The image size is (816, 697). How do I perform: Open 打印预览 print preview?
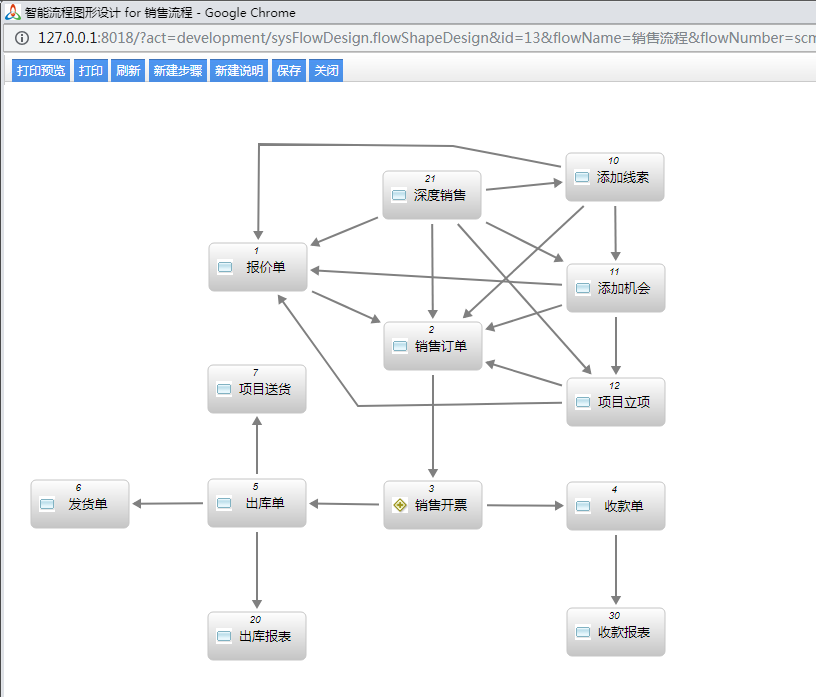pyautogui.click(x=41, y=71)
